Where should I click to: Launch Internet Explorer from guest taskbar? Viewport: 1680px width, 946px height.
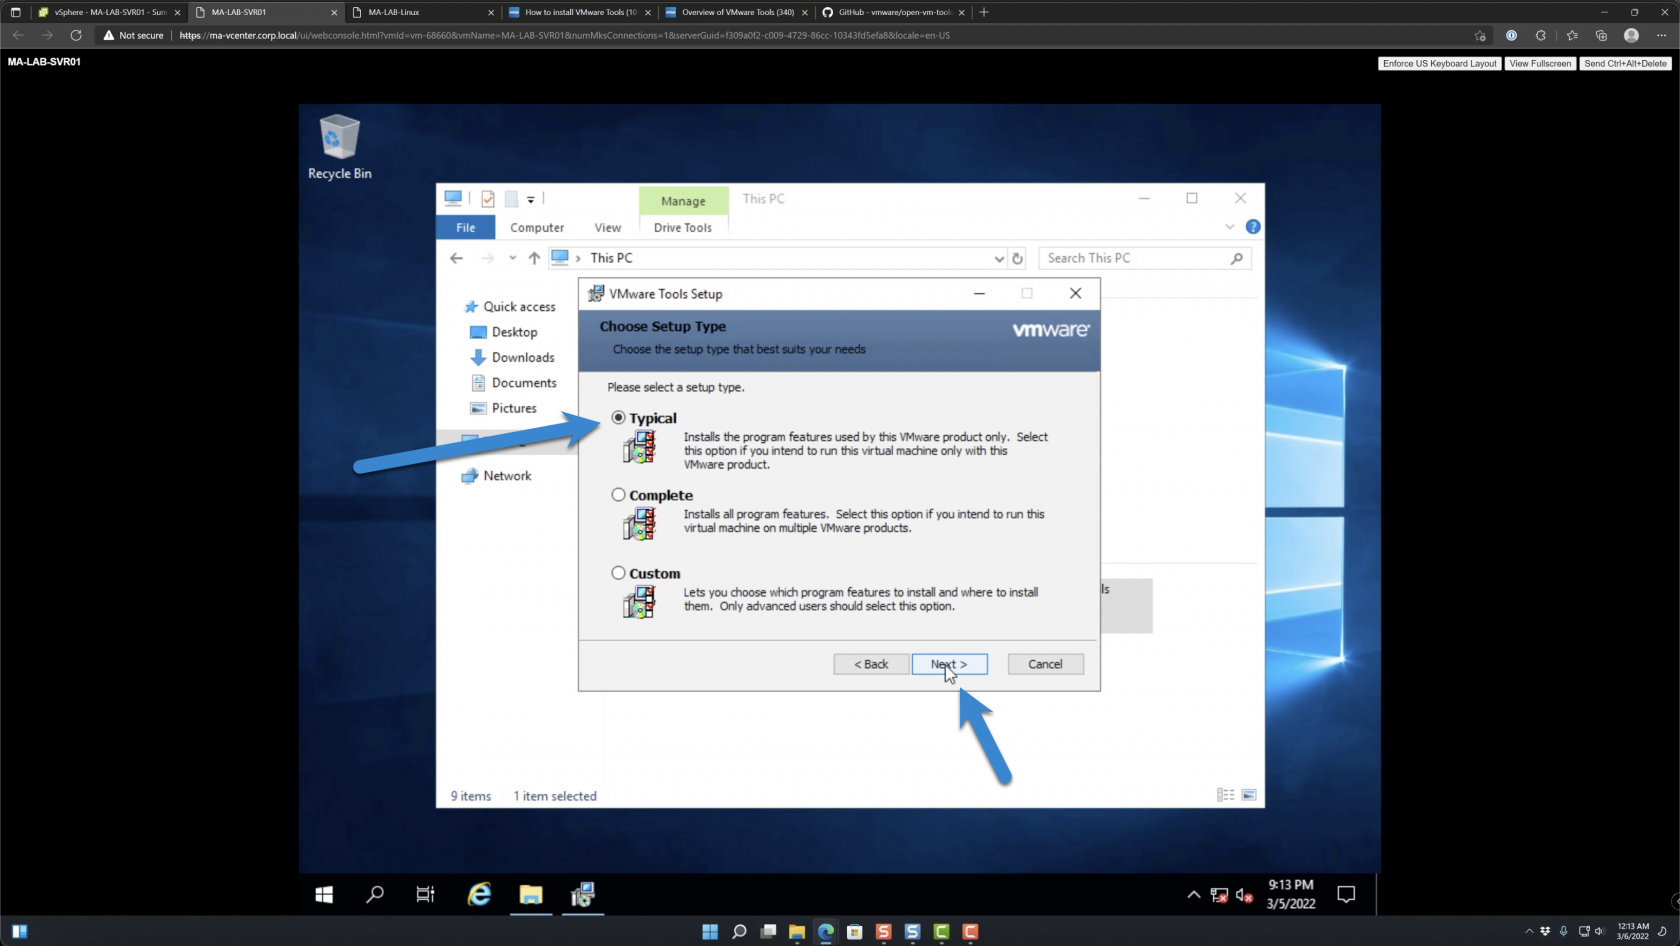pyautogui.click(x=479, y=895)
